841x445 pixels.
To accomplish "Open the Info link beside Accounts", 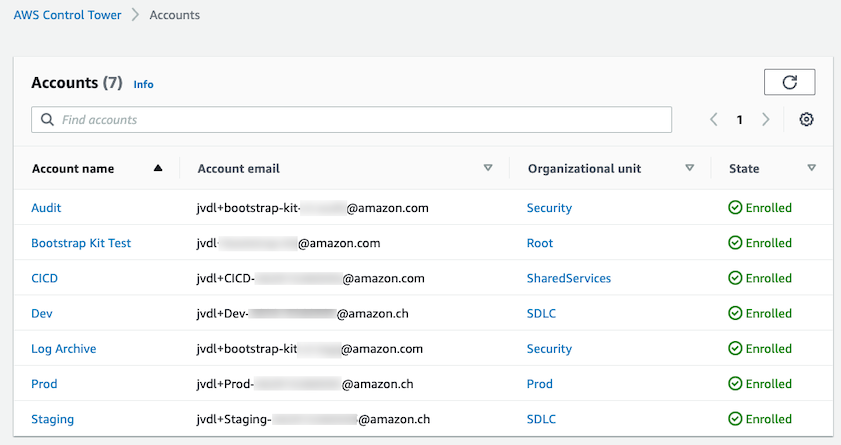I will (143, 85).
